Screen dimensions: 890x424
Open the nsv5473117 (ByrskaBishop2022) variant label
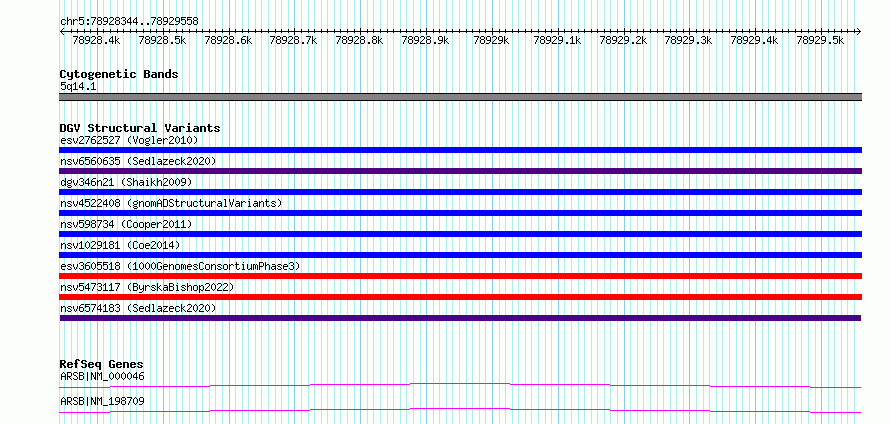[x=147, y=287]
